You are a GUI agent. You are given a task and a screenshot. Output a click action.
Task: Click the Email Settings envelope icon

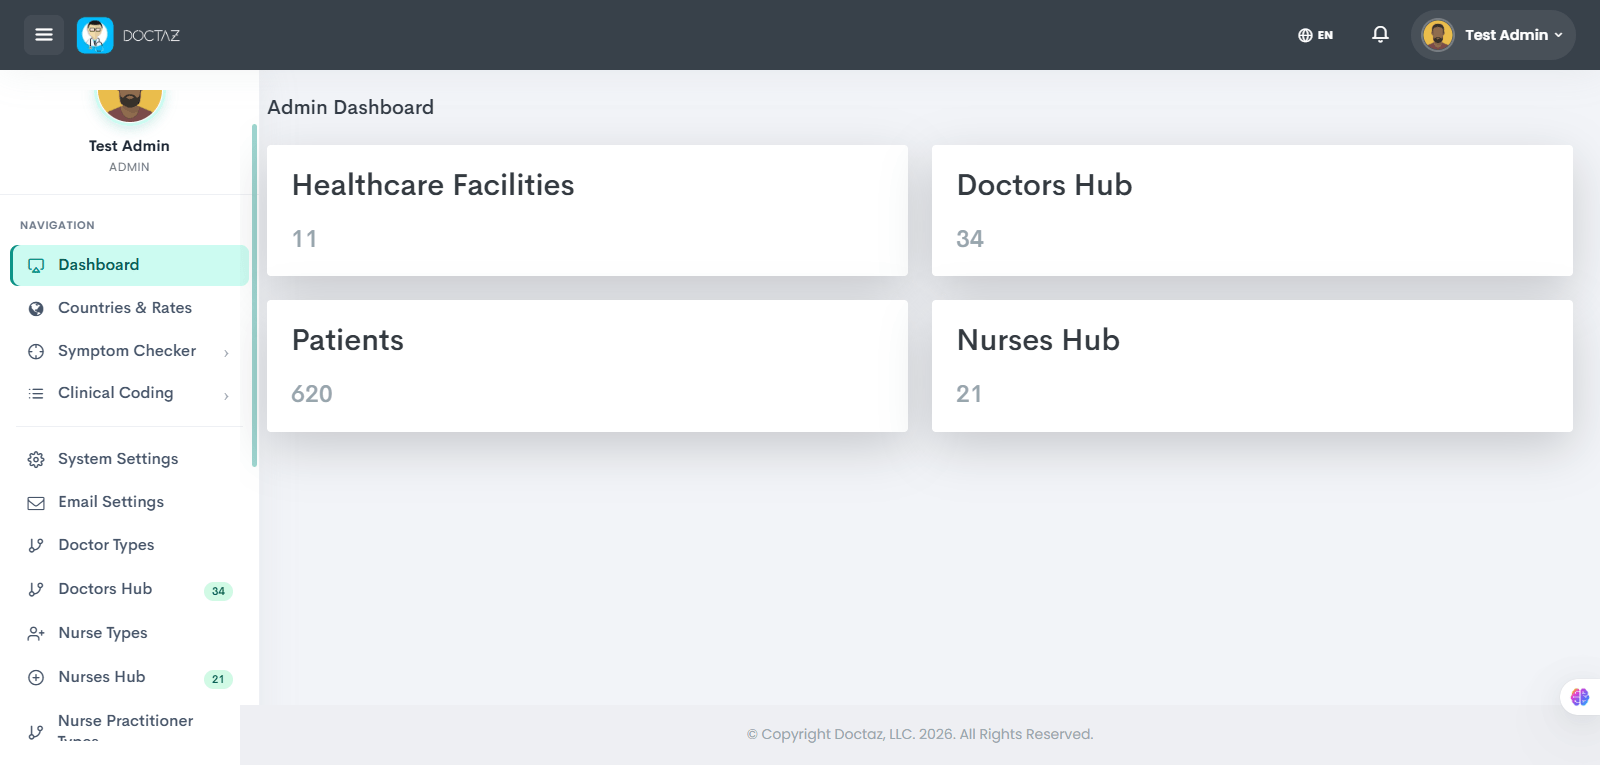pos(36,503)
